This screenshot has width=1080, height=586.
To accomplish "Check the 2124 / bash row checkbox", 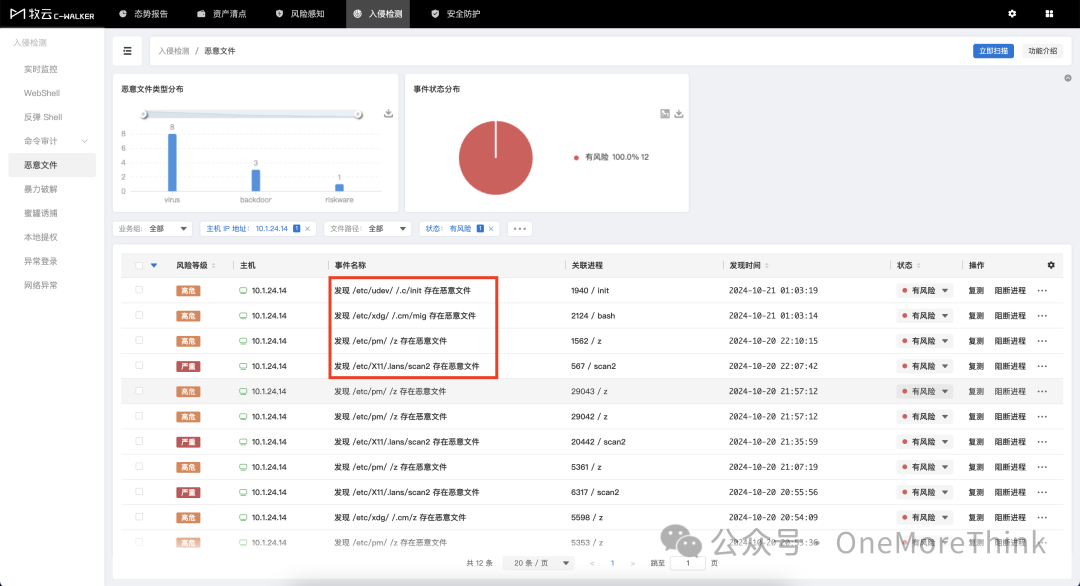I will tap(139, 315).
